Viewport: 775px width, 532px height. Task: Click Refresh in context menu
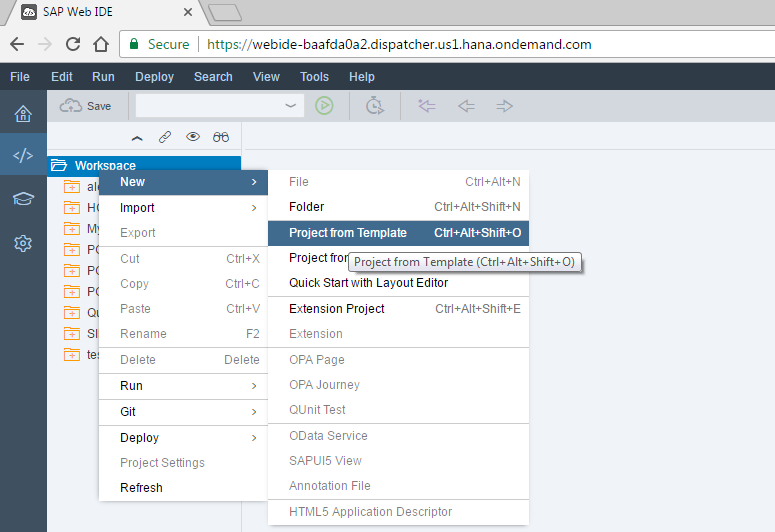coord(183,488)
